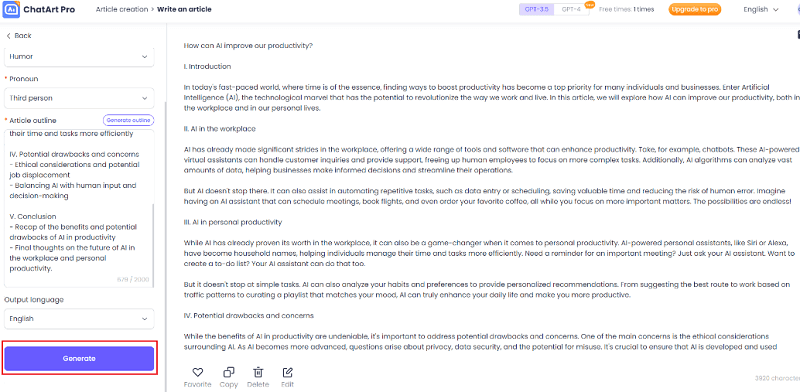Click the Favorite heart icon
800x392 pixels.
197,372
